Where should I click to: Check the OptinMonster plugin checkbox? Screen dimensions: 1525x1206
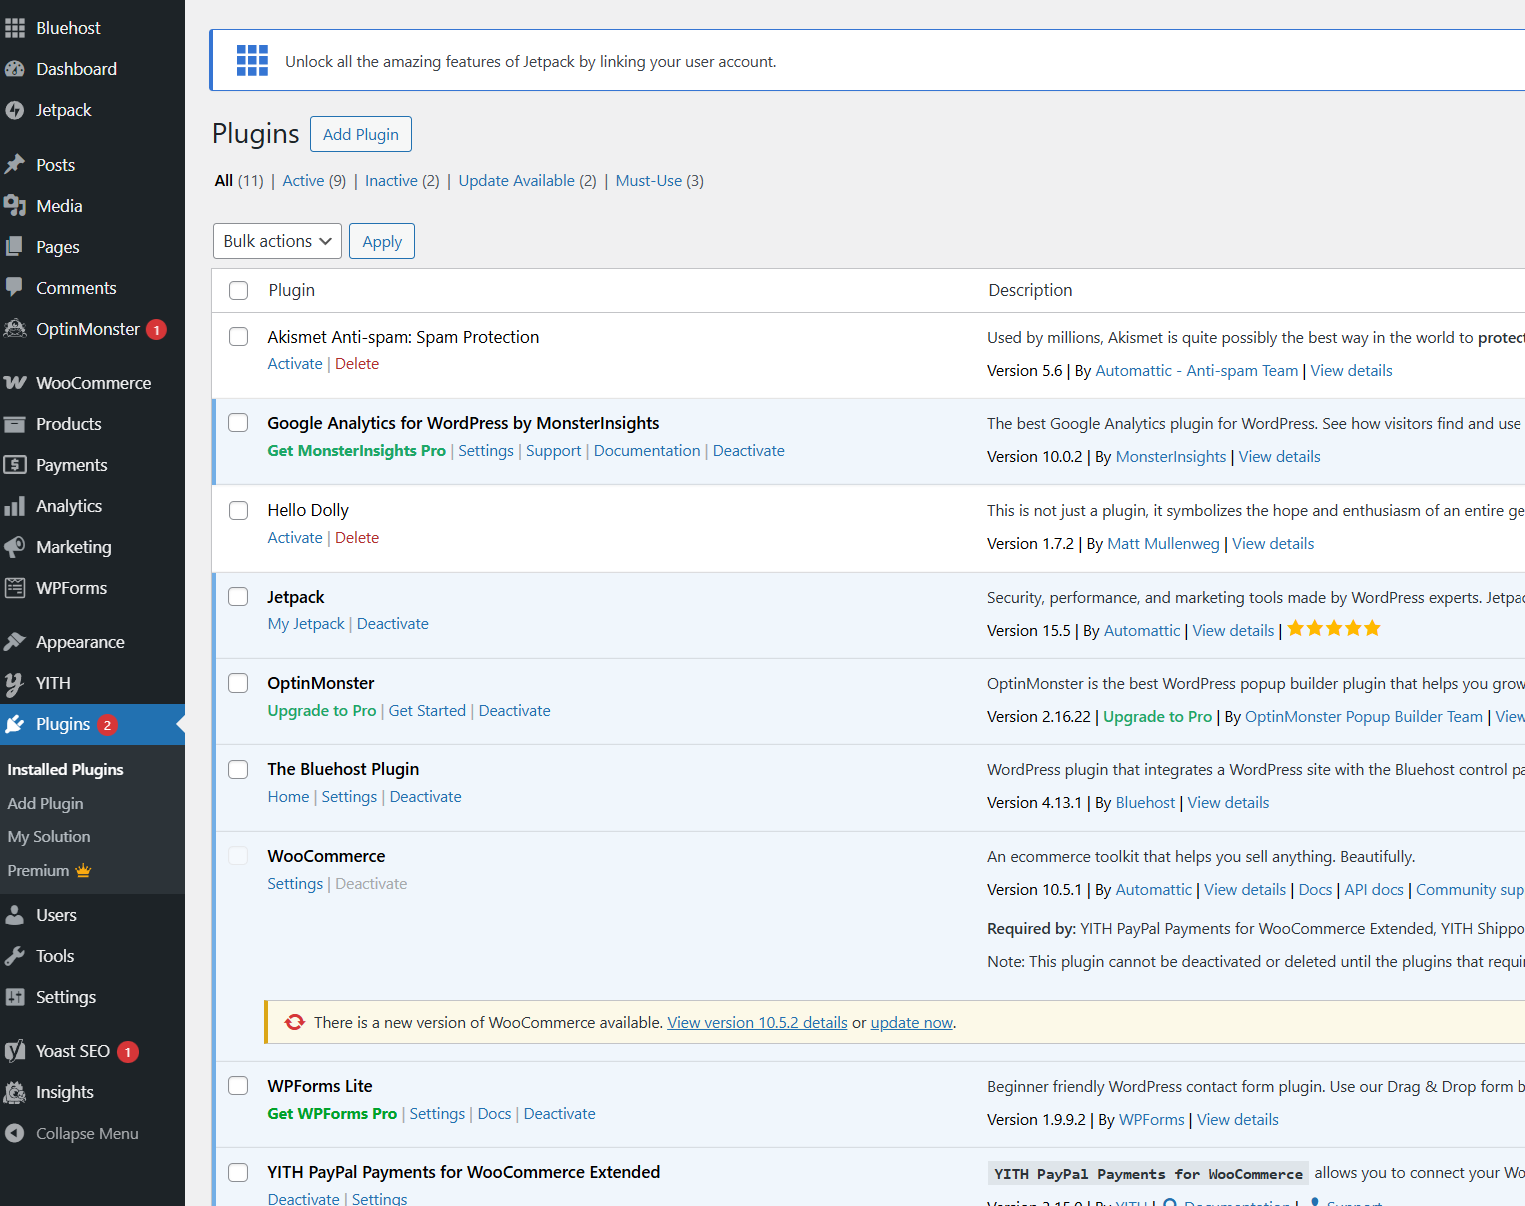[x=238, y=683]
